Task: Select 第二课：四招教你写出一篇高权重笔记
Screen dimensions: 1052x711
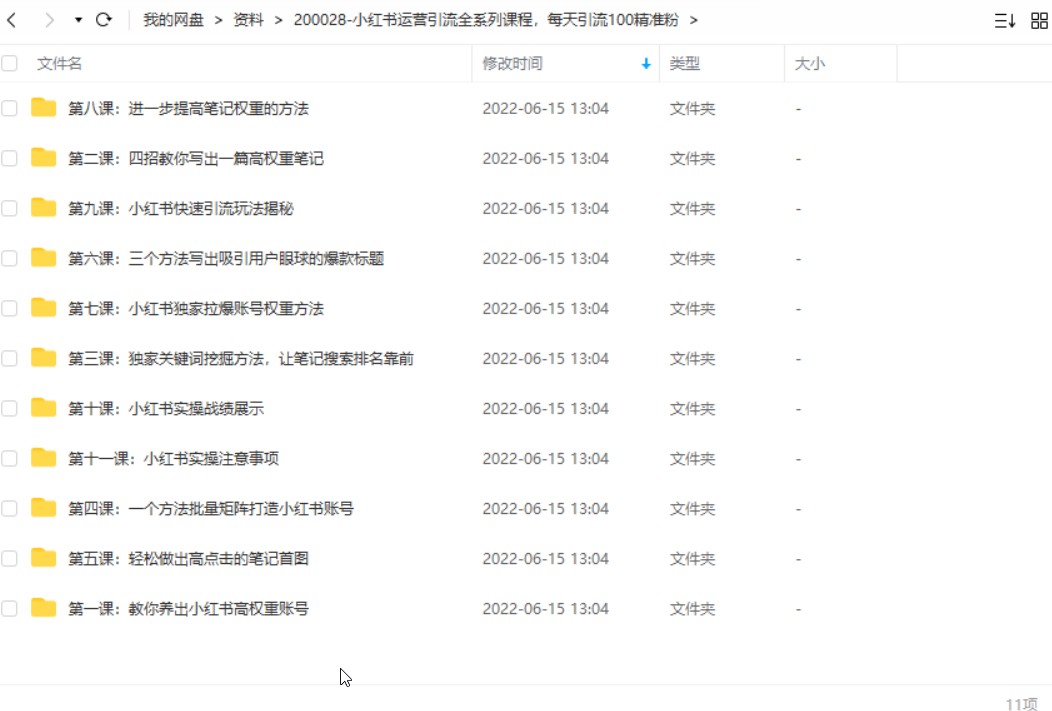Action: tap(196, 158)
